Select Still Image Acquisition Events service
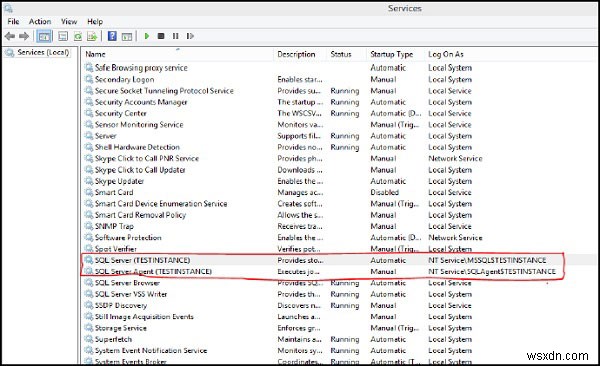The height and width of the screenshot is (366, 600). coord(144,317)
